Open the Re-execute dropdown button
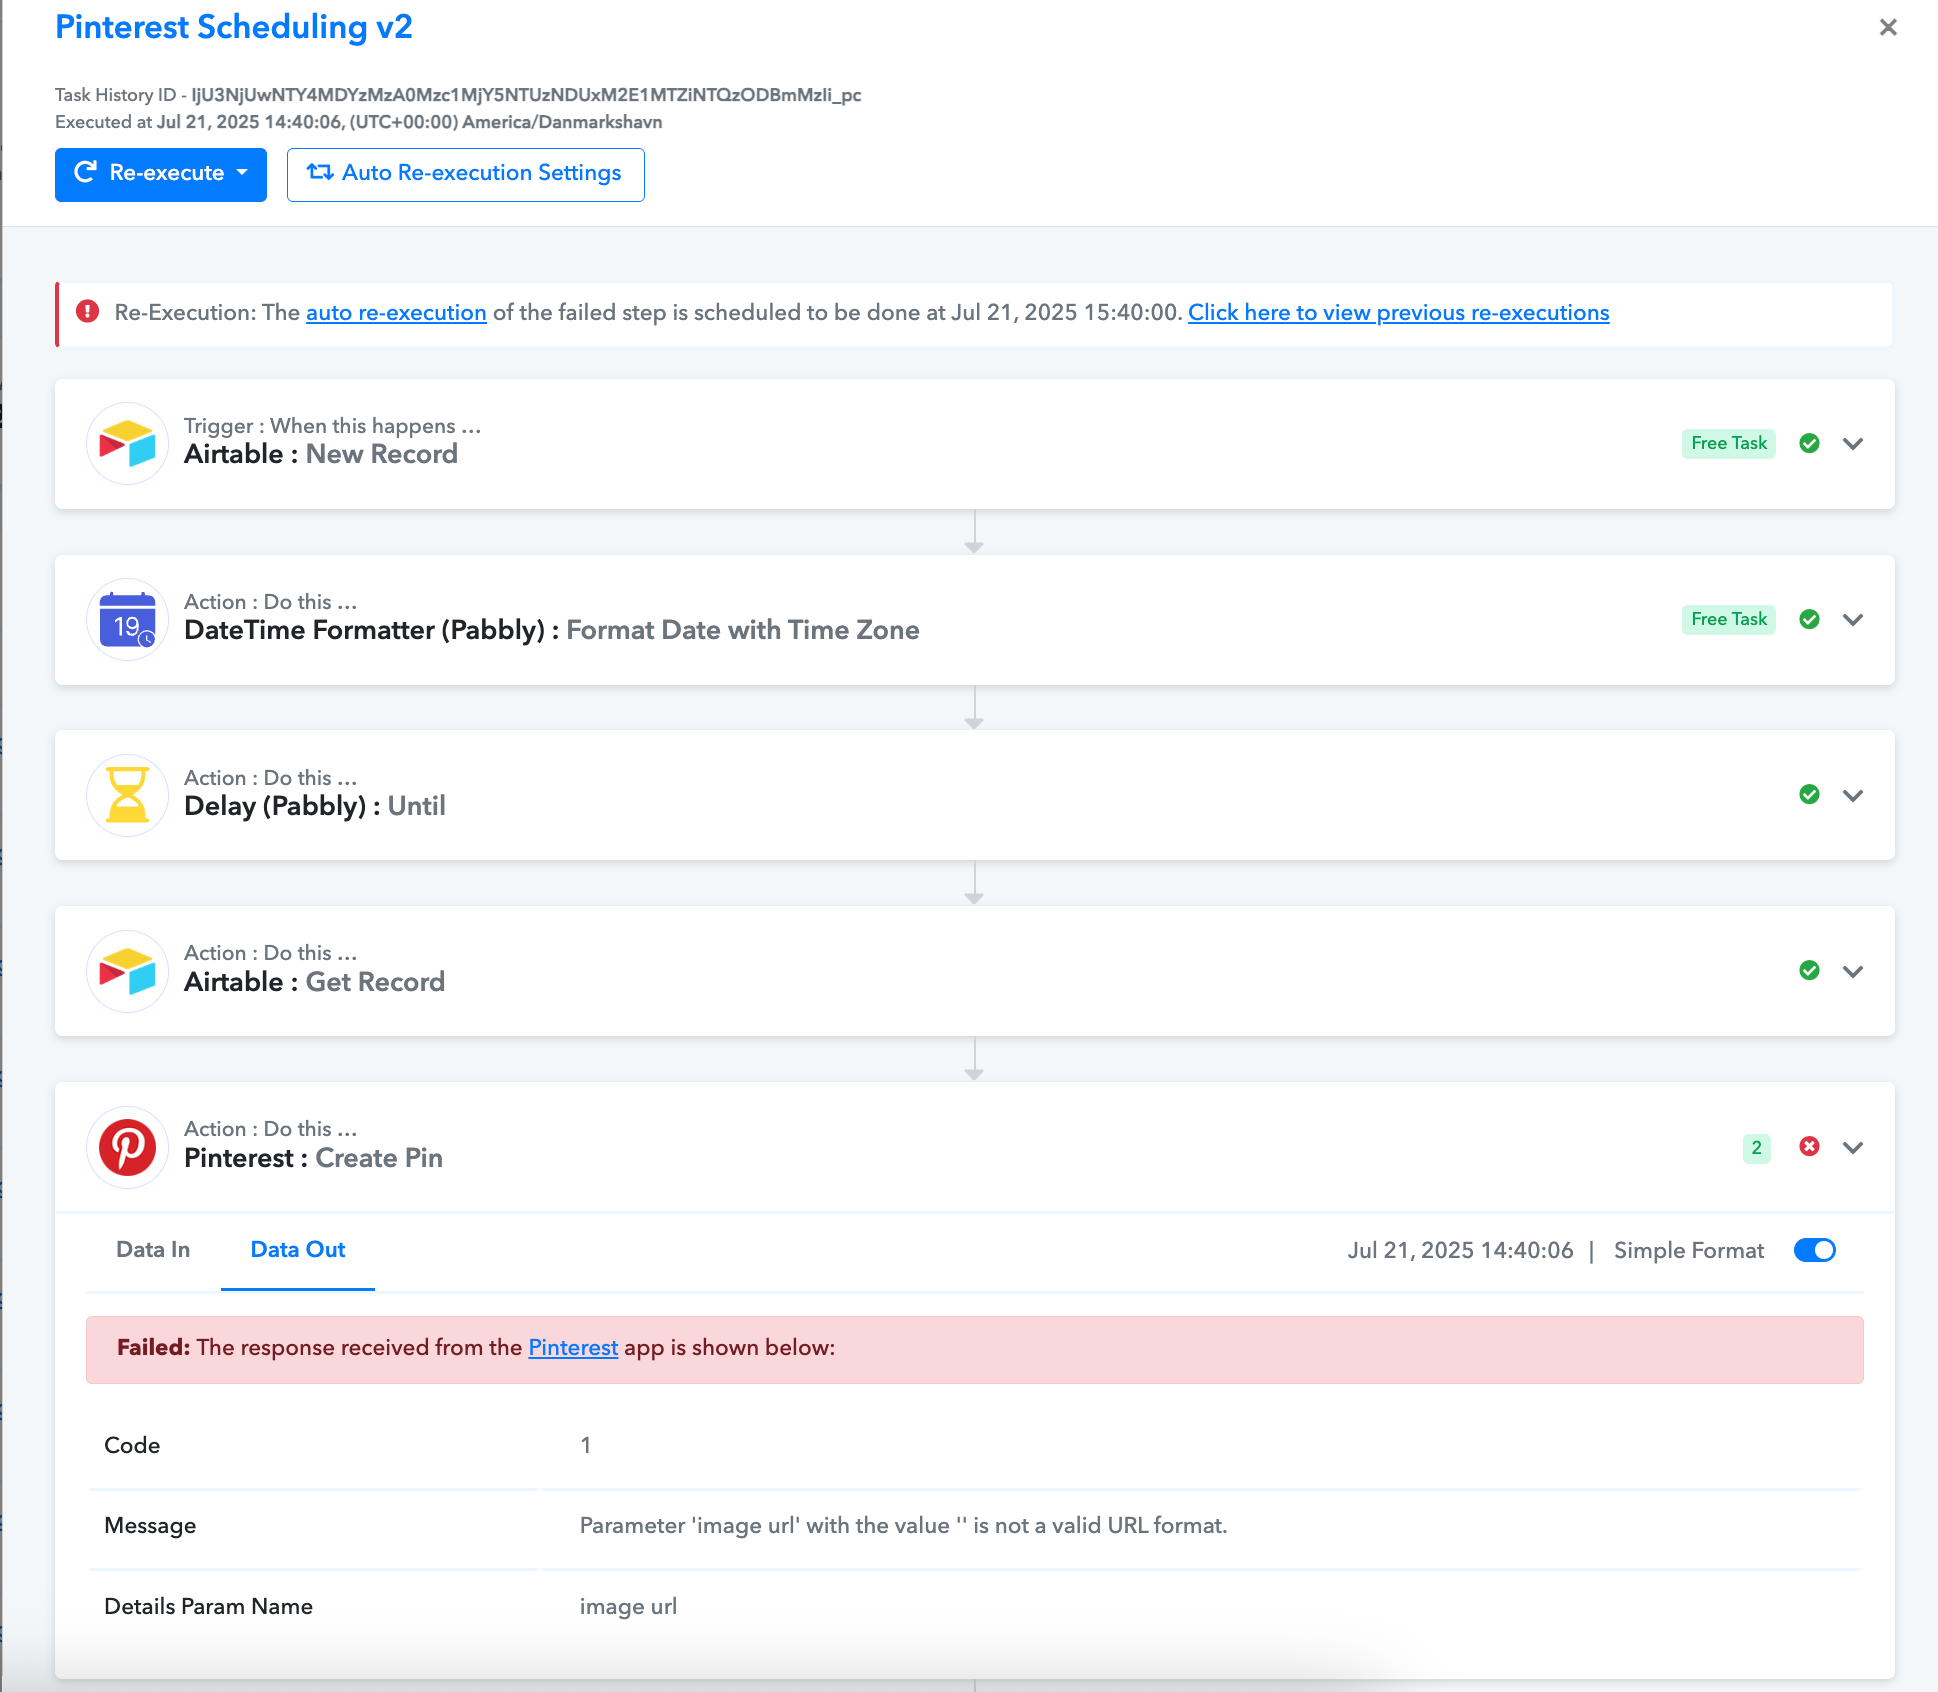Image resolution: width=1938 pixels, height=1692 pixels. [161, 174]
